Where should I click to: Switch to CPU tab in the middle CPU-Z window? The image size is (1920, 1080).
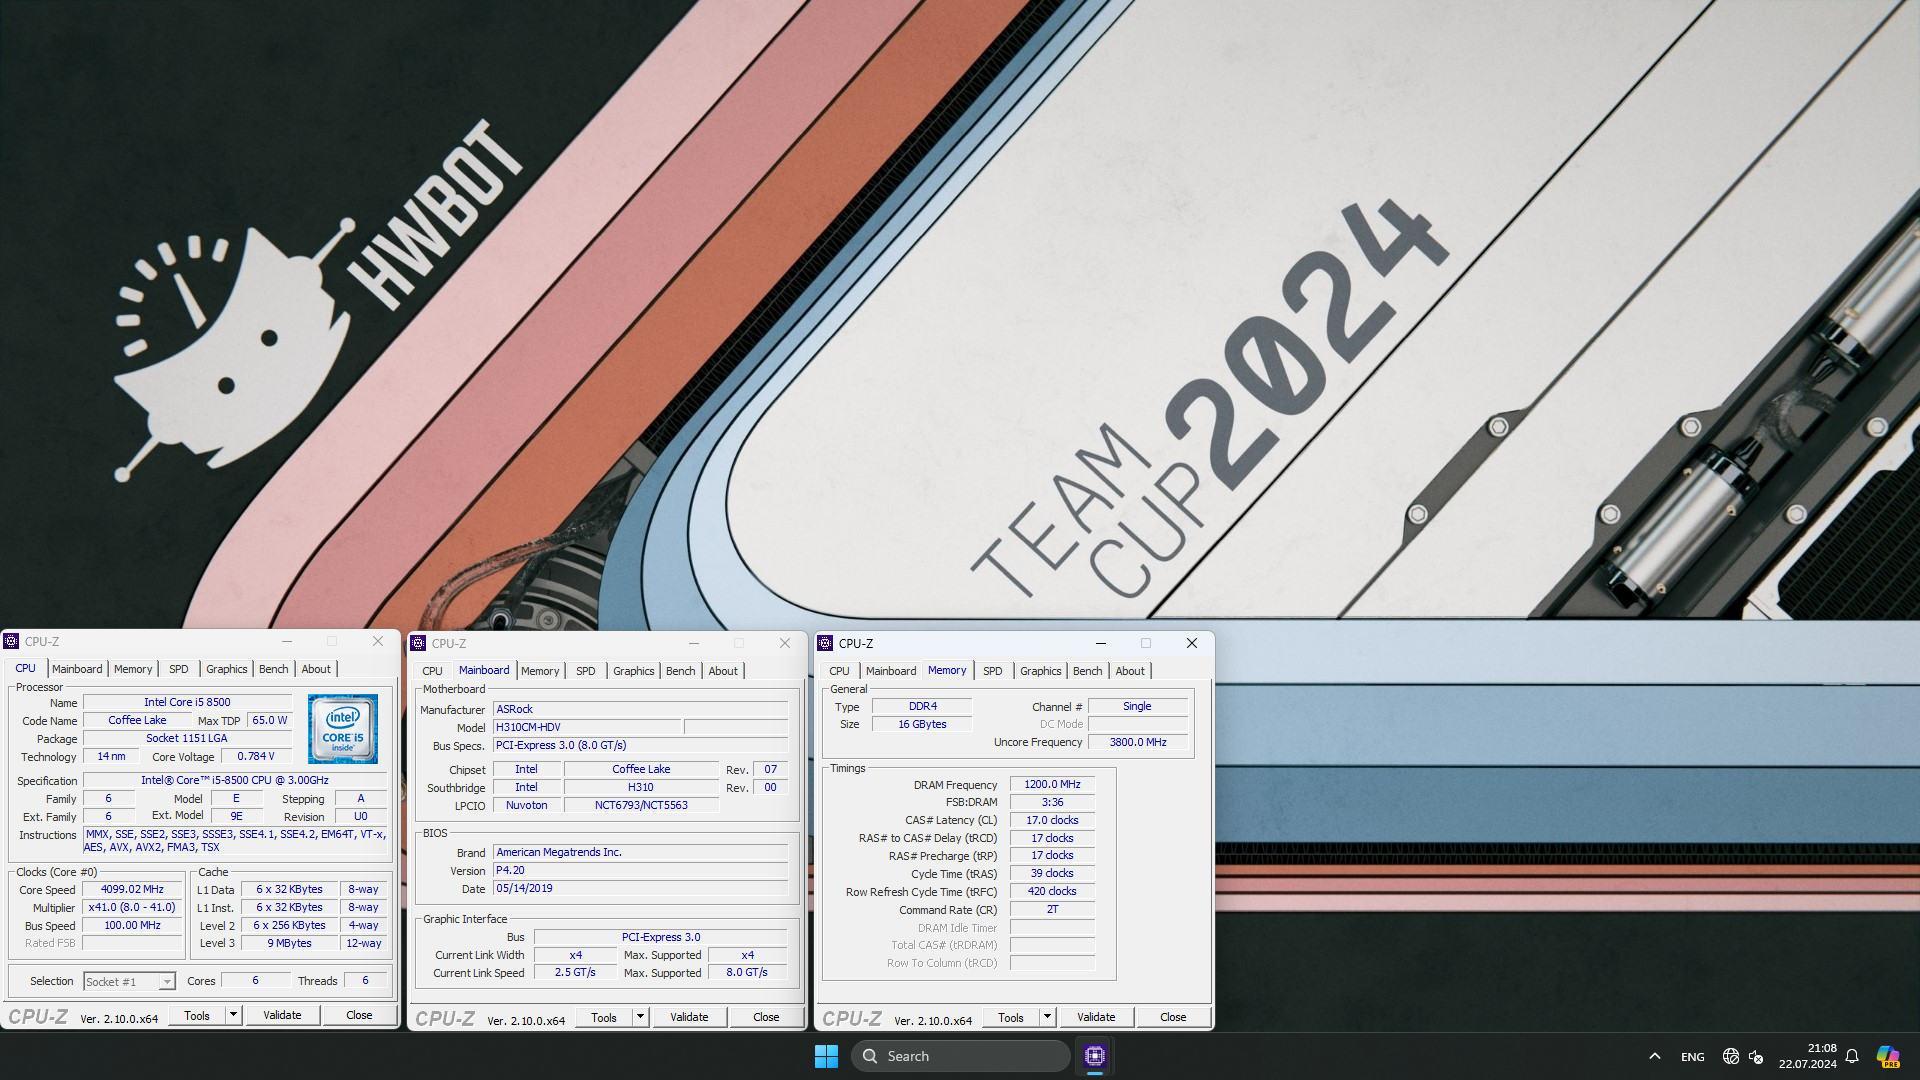point(432,671)
